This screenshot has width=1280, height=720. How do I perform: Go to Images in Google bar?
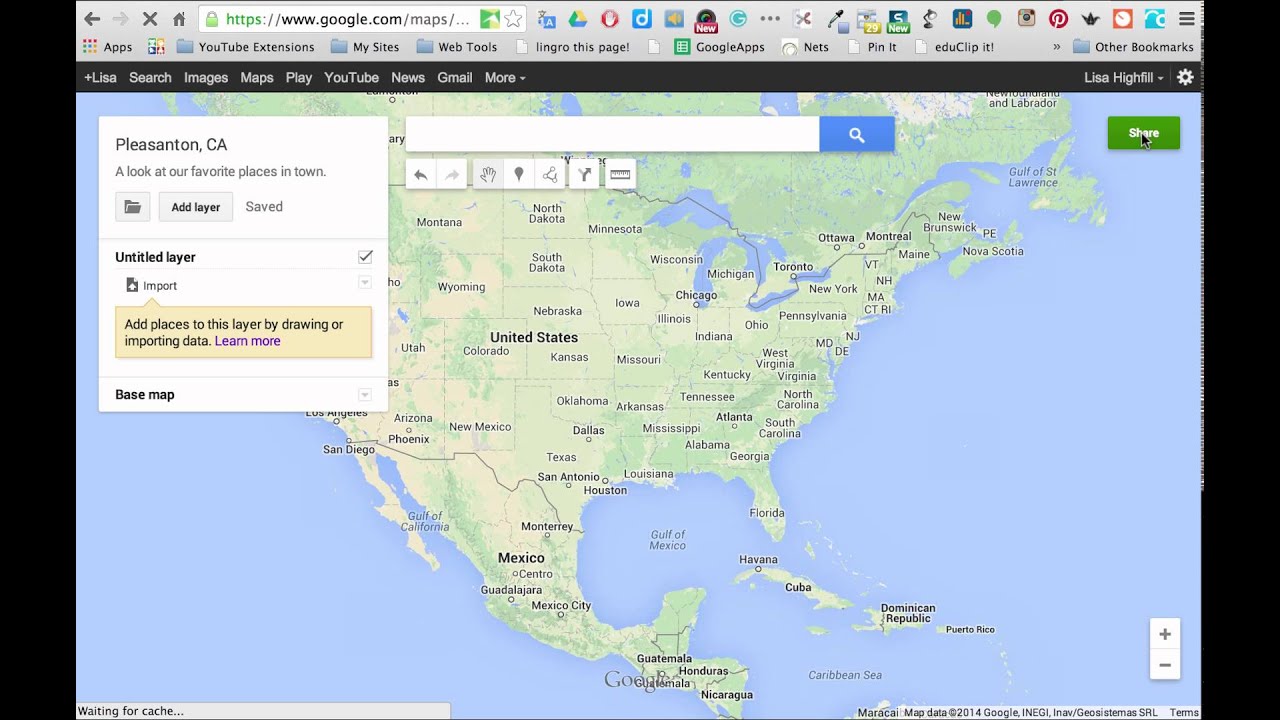click(206, 77)
